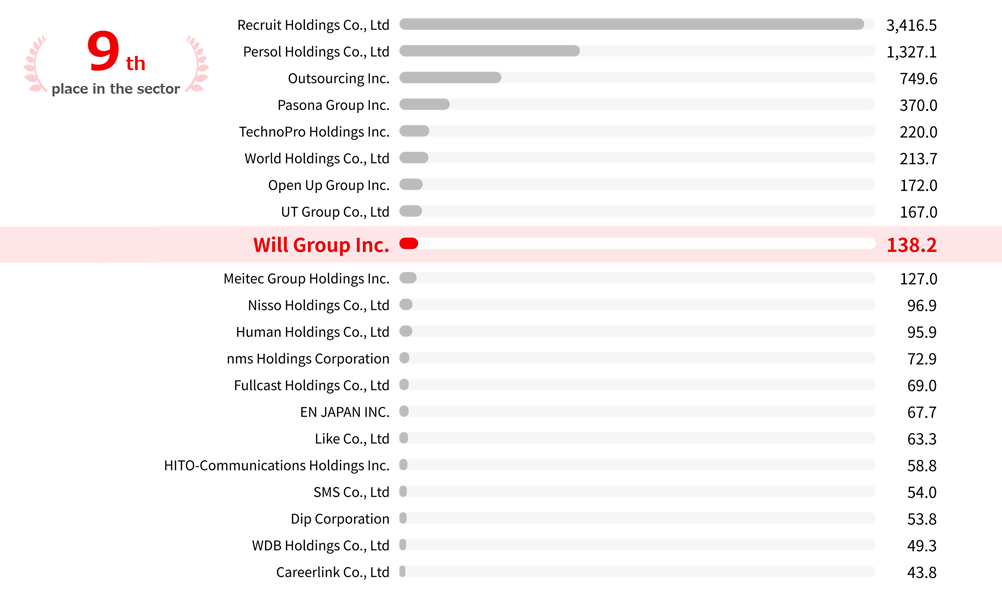Click the Persol Holdings gray bar
This screenshot has height=596, width=1002.
pos(489,51)
